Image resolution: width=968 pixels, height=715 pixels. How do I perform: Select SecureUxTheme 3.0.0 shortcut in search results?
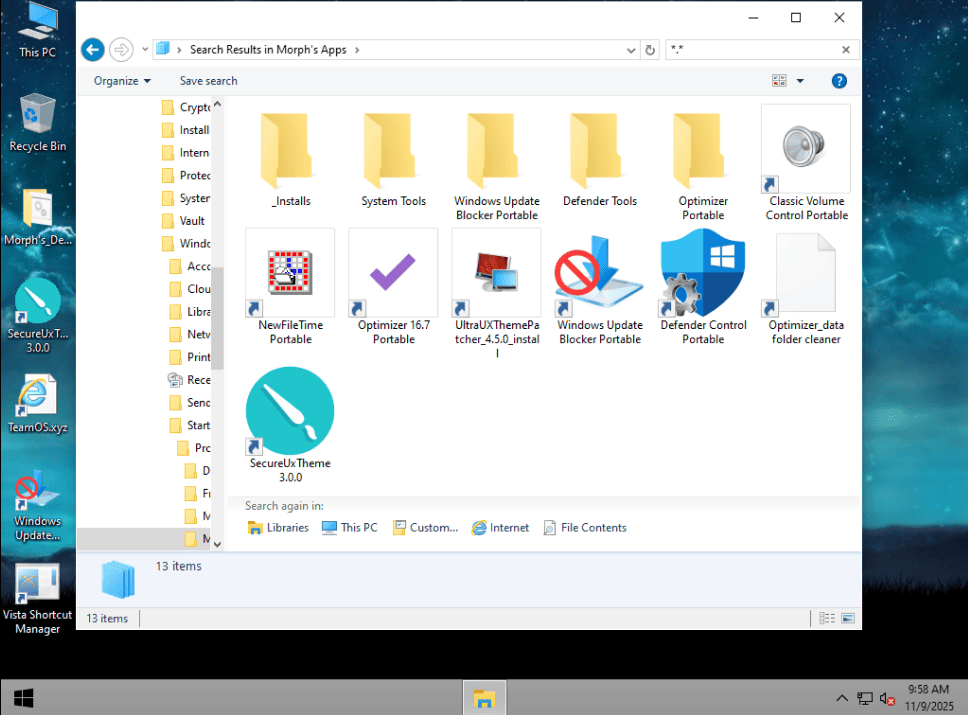click(290, 425)
